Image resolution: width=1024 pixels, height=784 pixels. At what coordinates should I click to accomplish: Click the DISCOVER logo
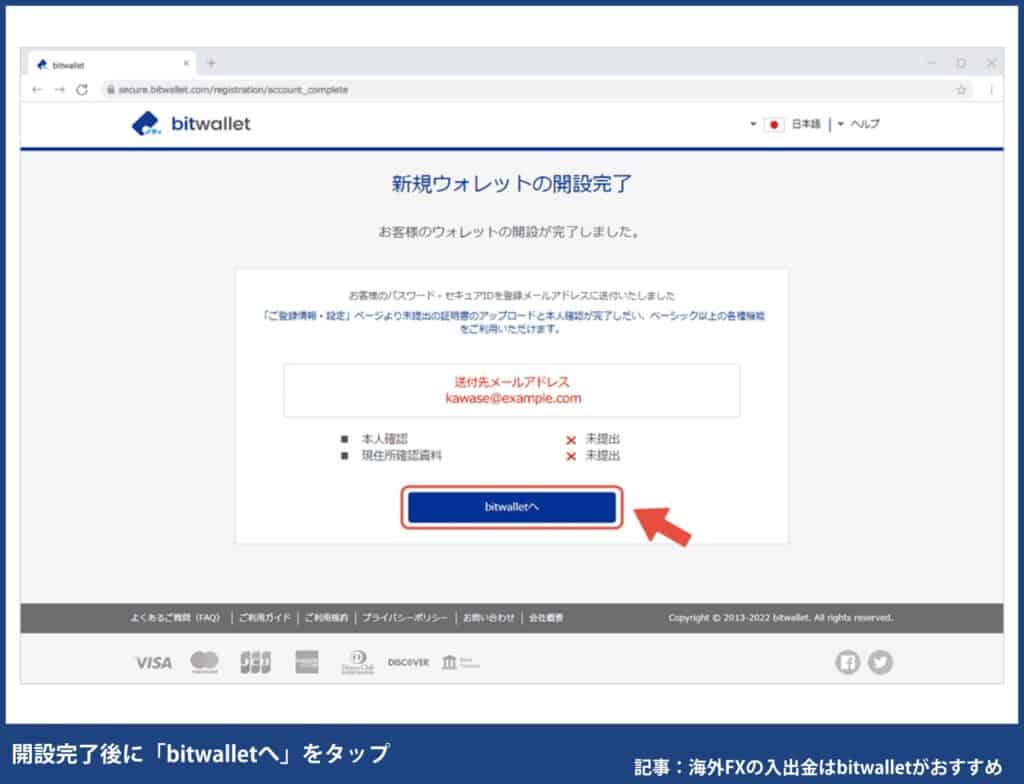coord(408,662)
